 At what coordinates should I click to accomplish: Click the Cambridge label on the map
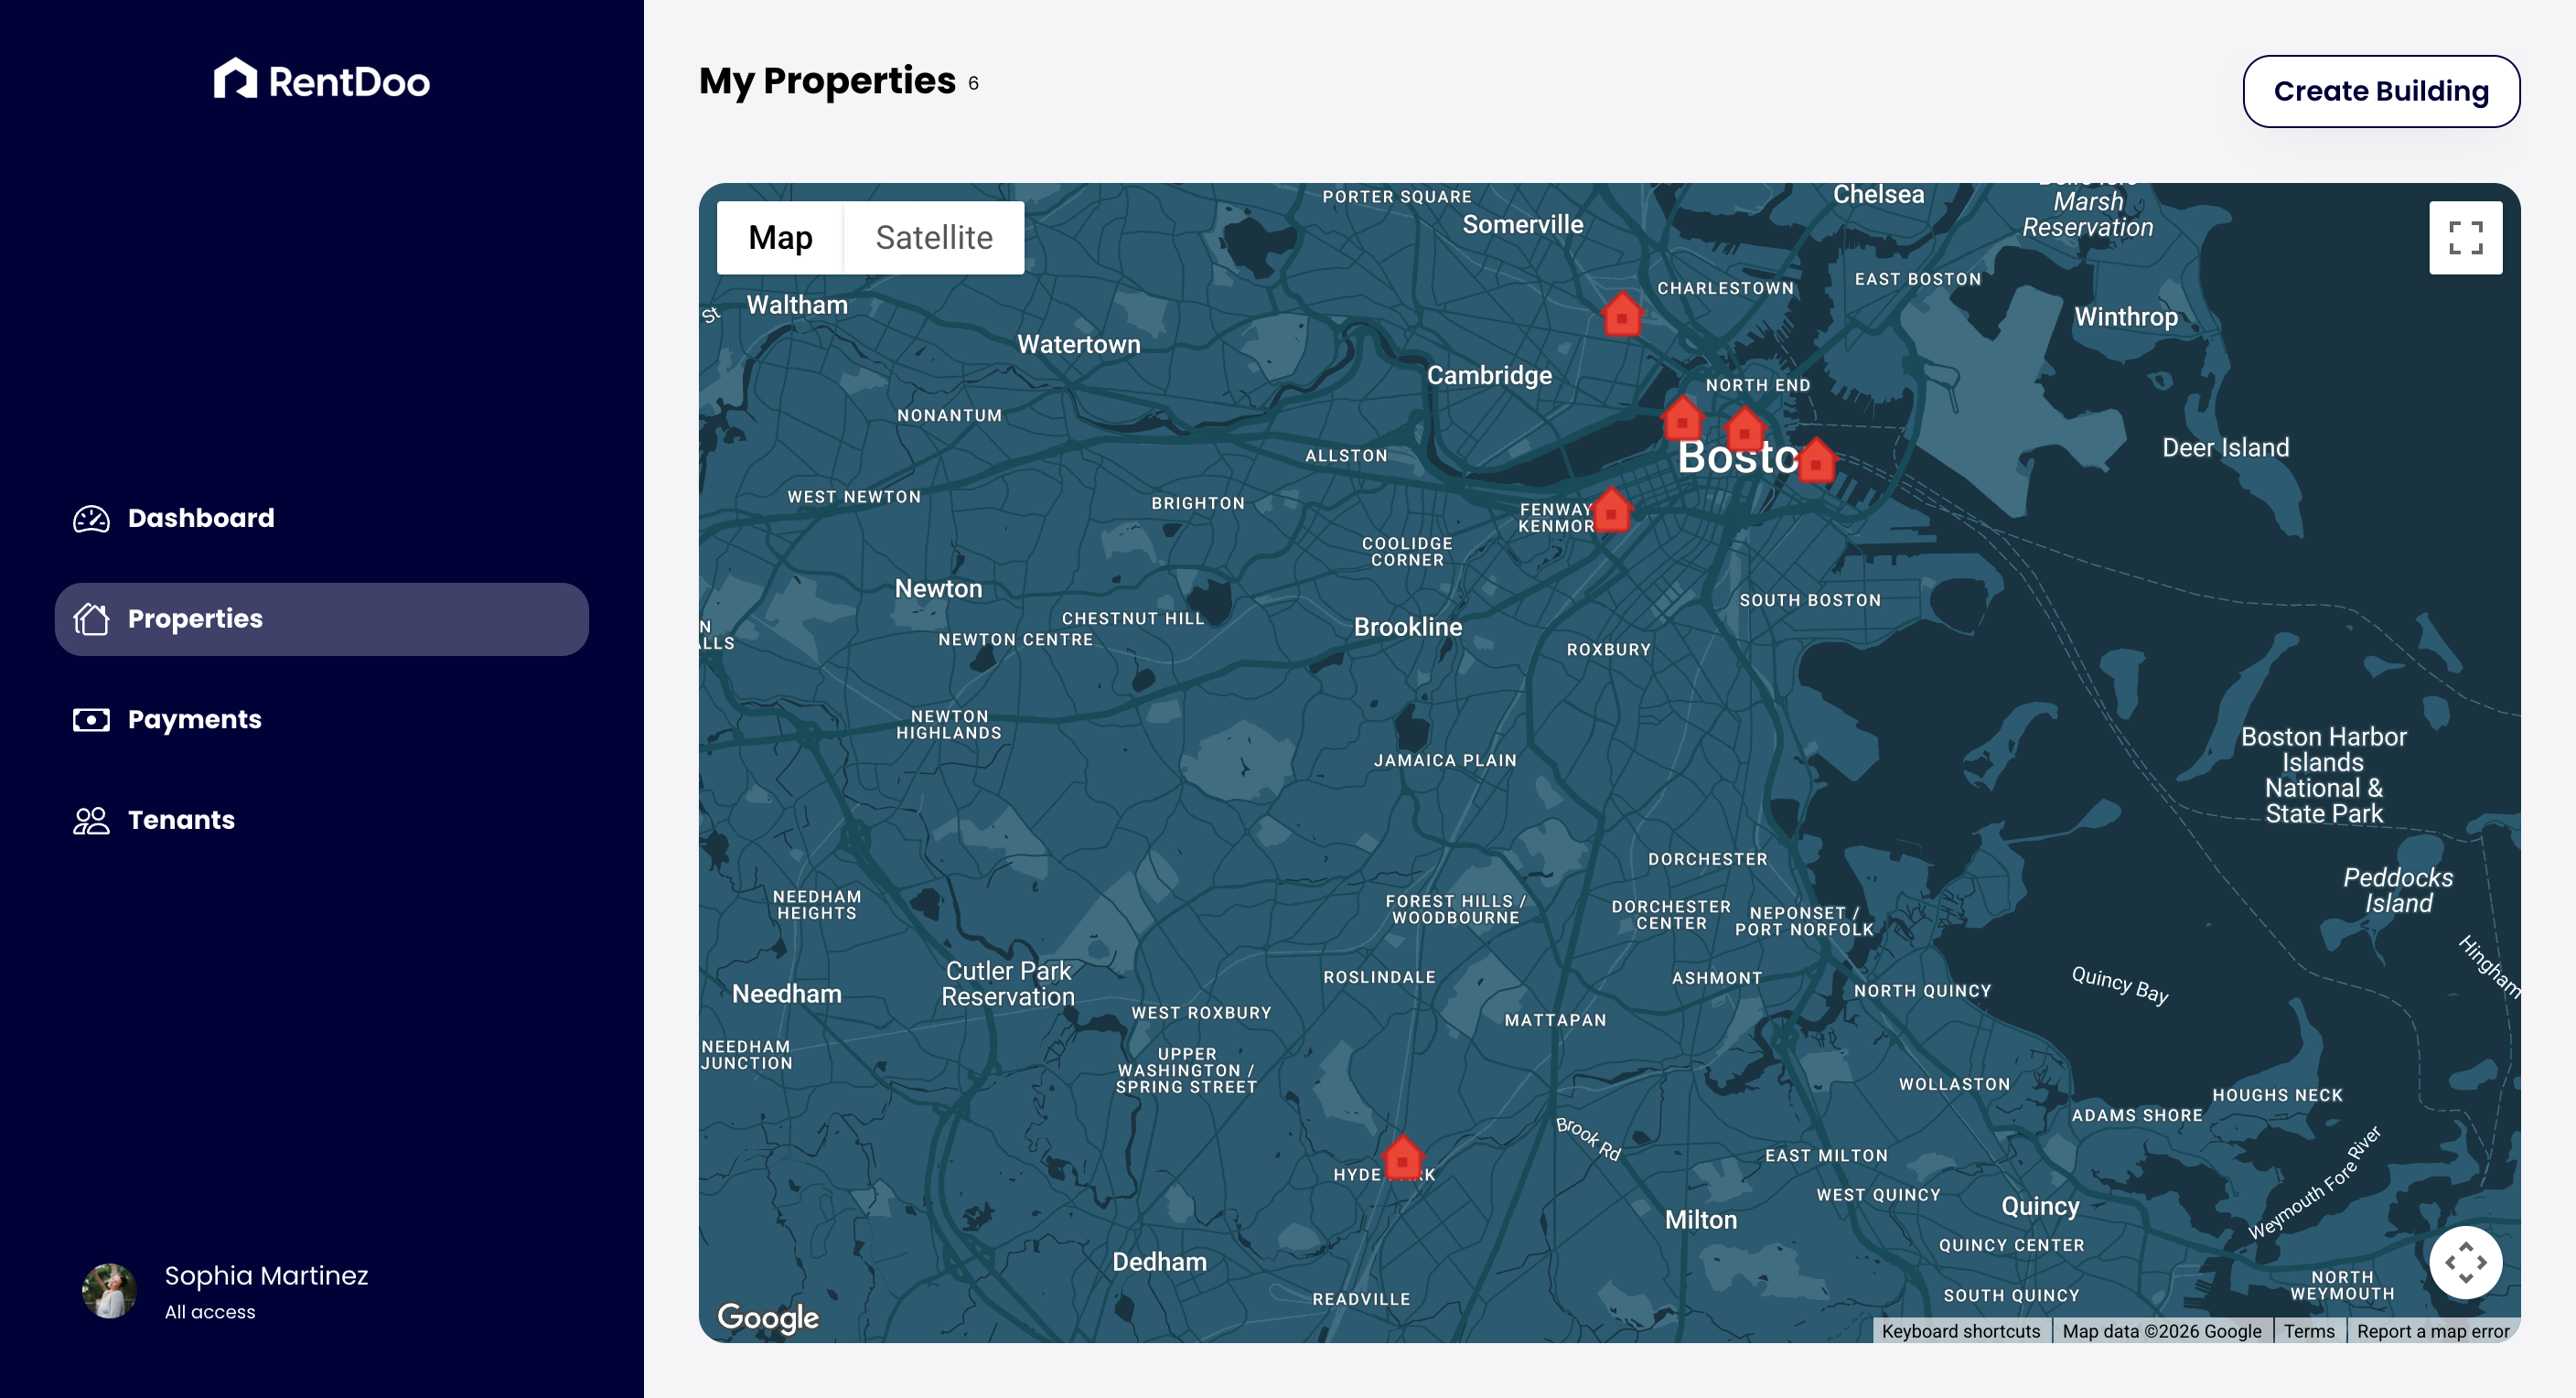click(x=1489, y=375)
